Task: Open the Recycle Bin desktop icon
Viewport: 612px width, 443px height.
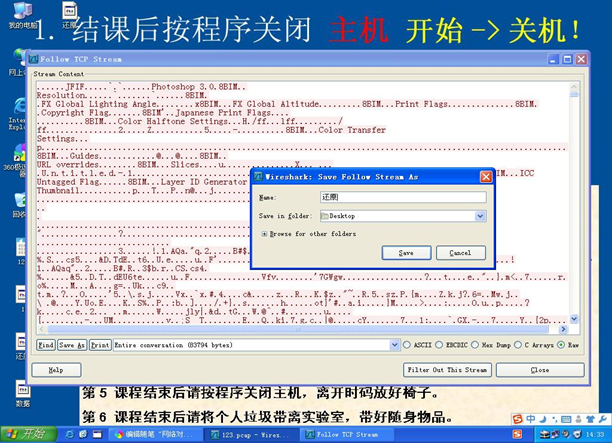Action: 19,205
